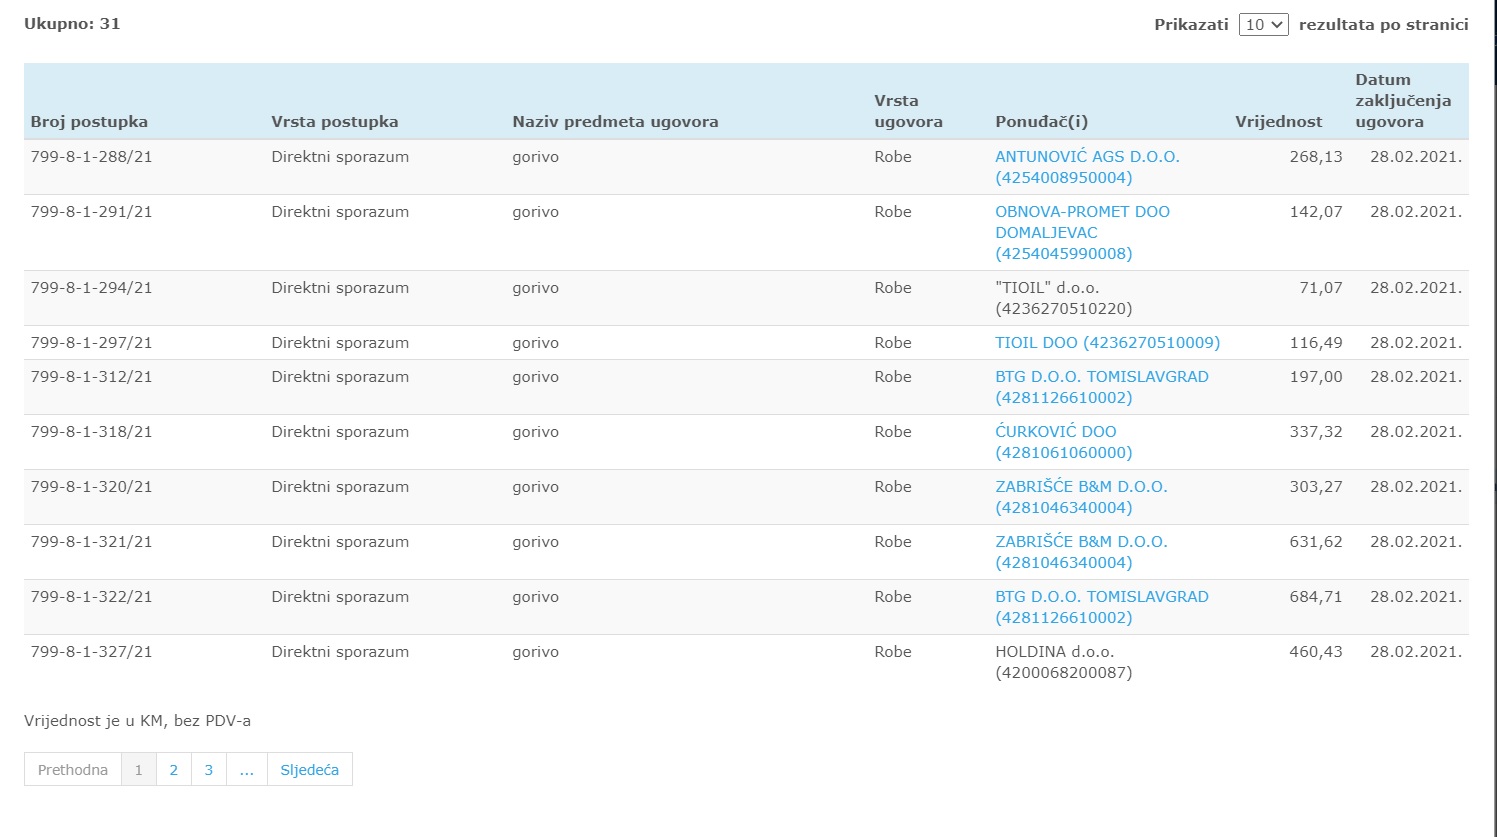Open ZABRIŠĆE B&M D.O.O. link in row 799-8-1-321/21
The height and width of the screenshot is (837, 1497).
click(x=1081, y=552)
